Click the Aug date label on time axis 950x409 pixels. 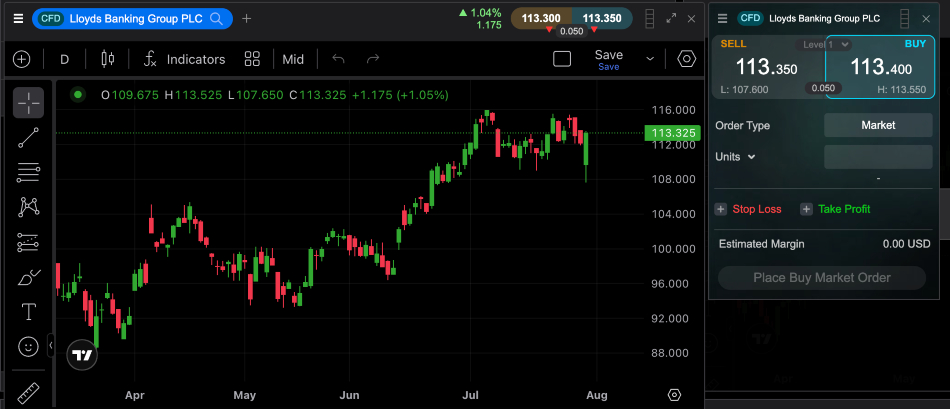[x=597, y=395]
